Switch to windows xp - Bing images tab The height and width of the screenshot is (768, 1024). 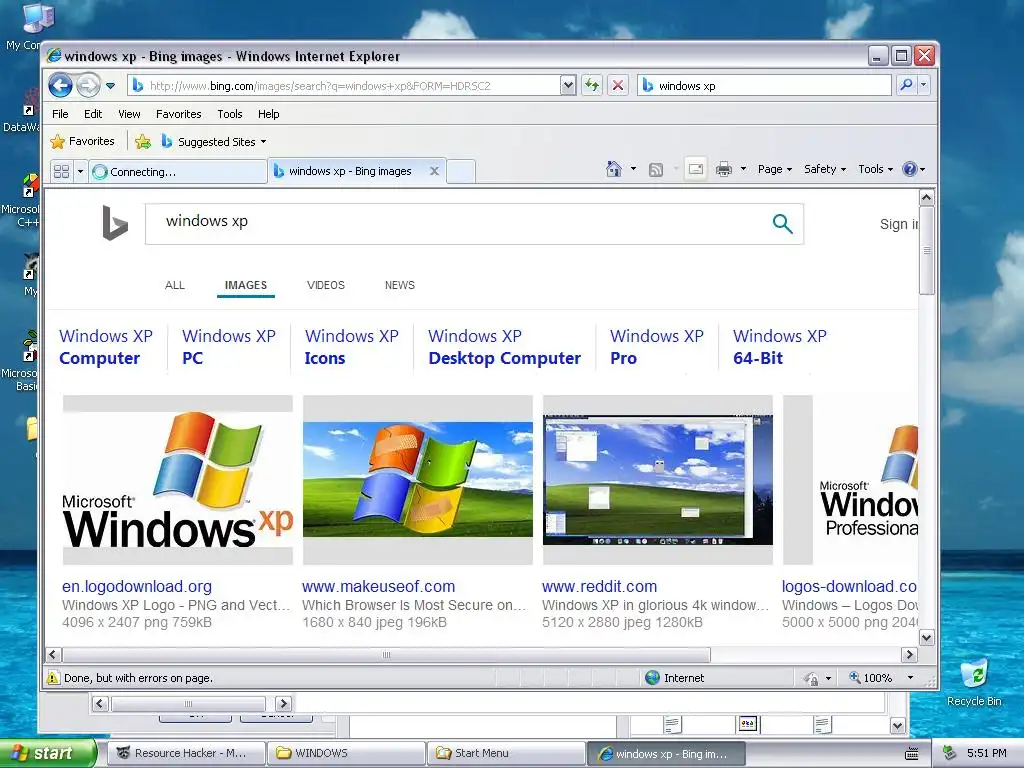point(350,171)
